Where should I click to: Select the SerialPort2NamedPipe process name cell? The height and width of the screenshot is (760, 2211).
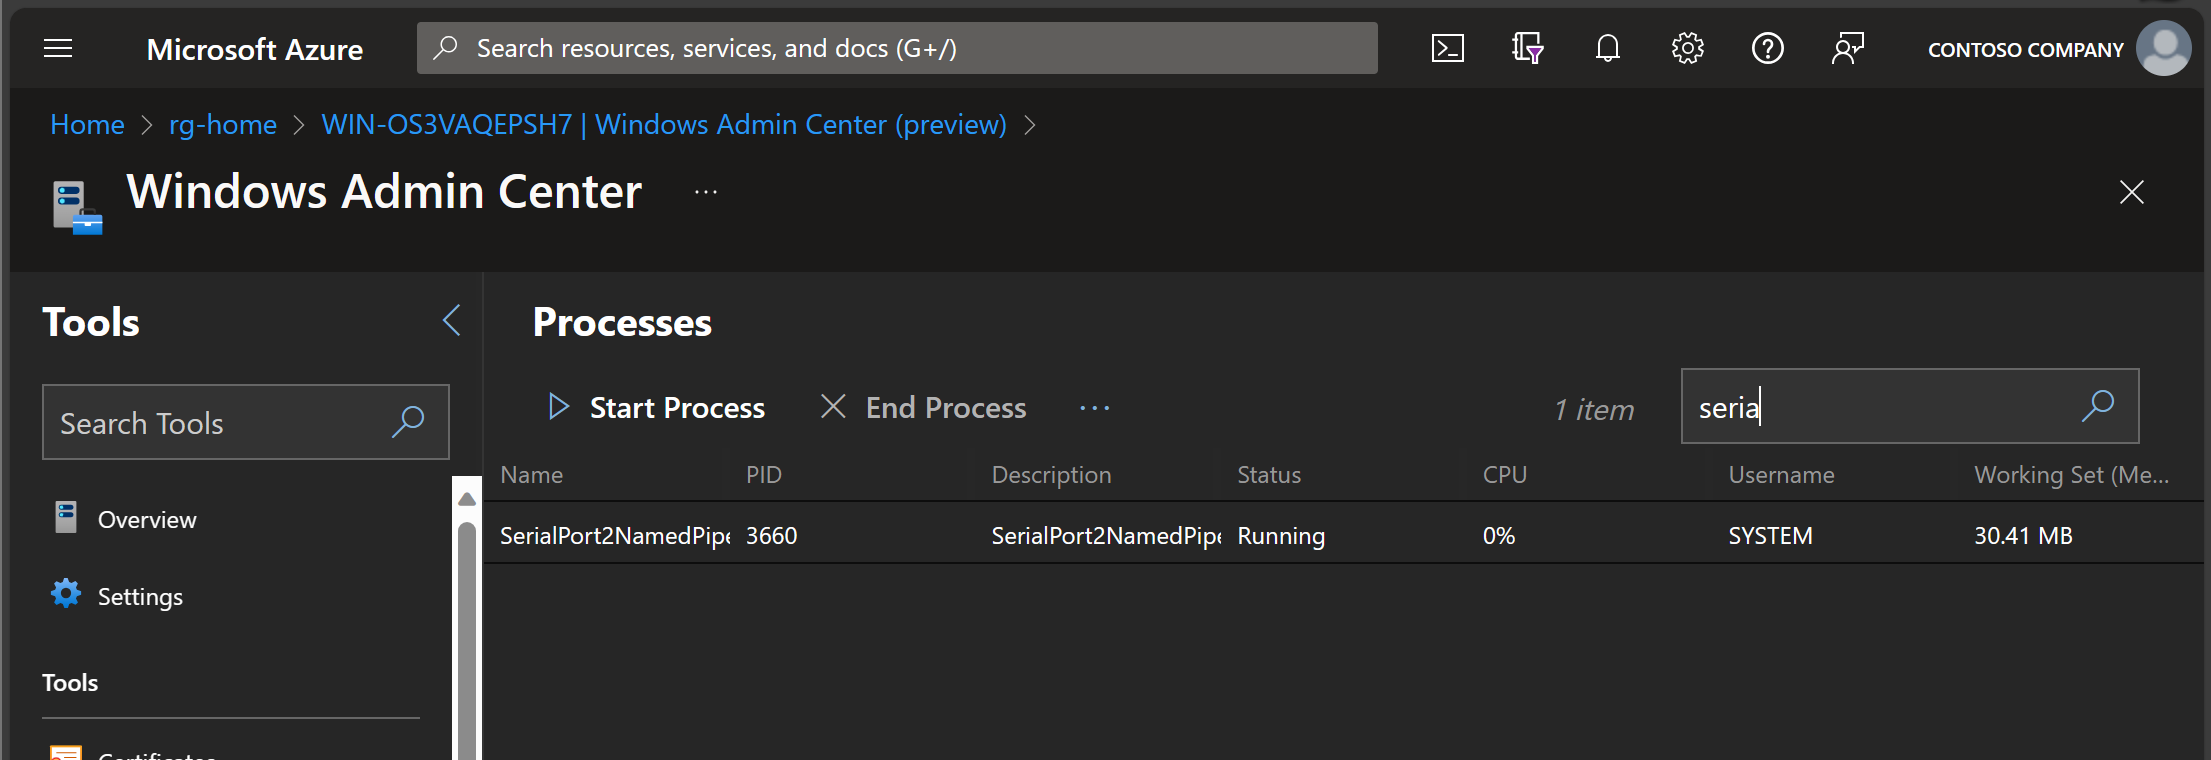(x=615, y=536)
